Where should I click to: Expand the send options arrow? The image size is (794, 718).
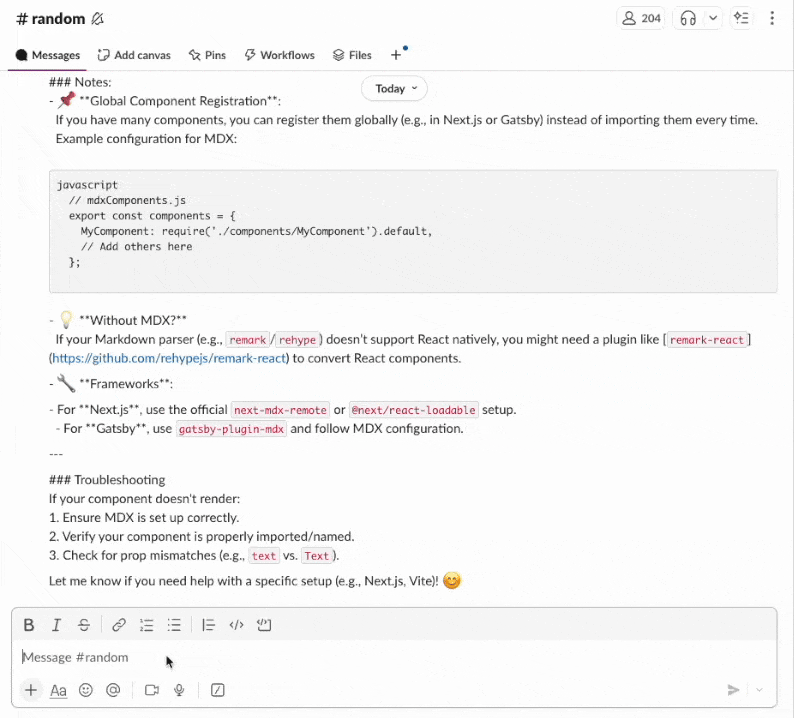click(759, 690)
